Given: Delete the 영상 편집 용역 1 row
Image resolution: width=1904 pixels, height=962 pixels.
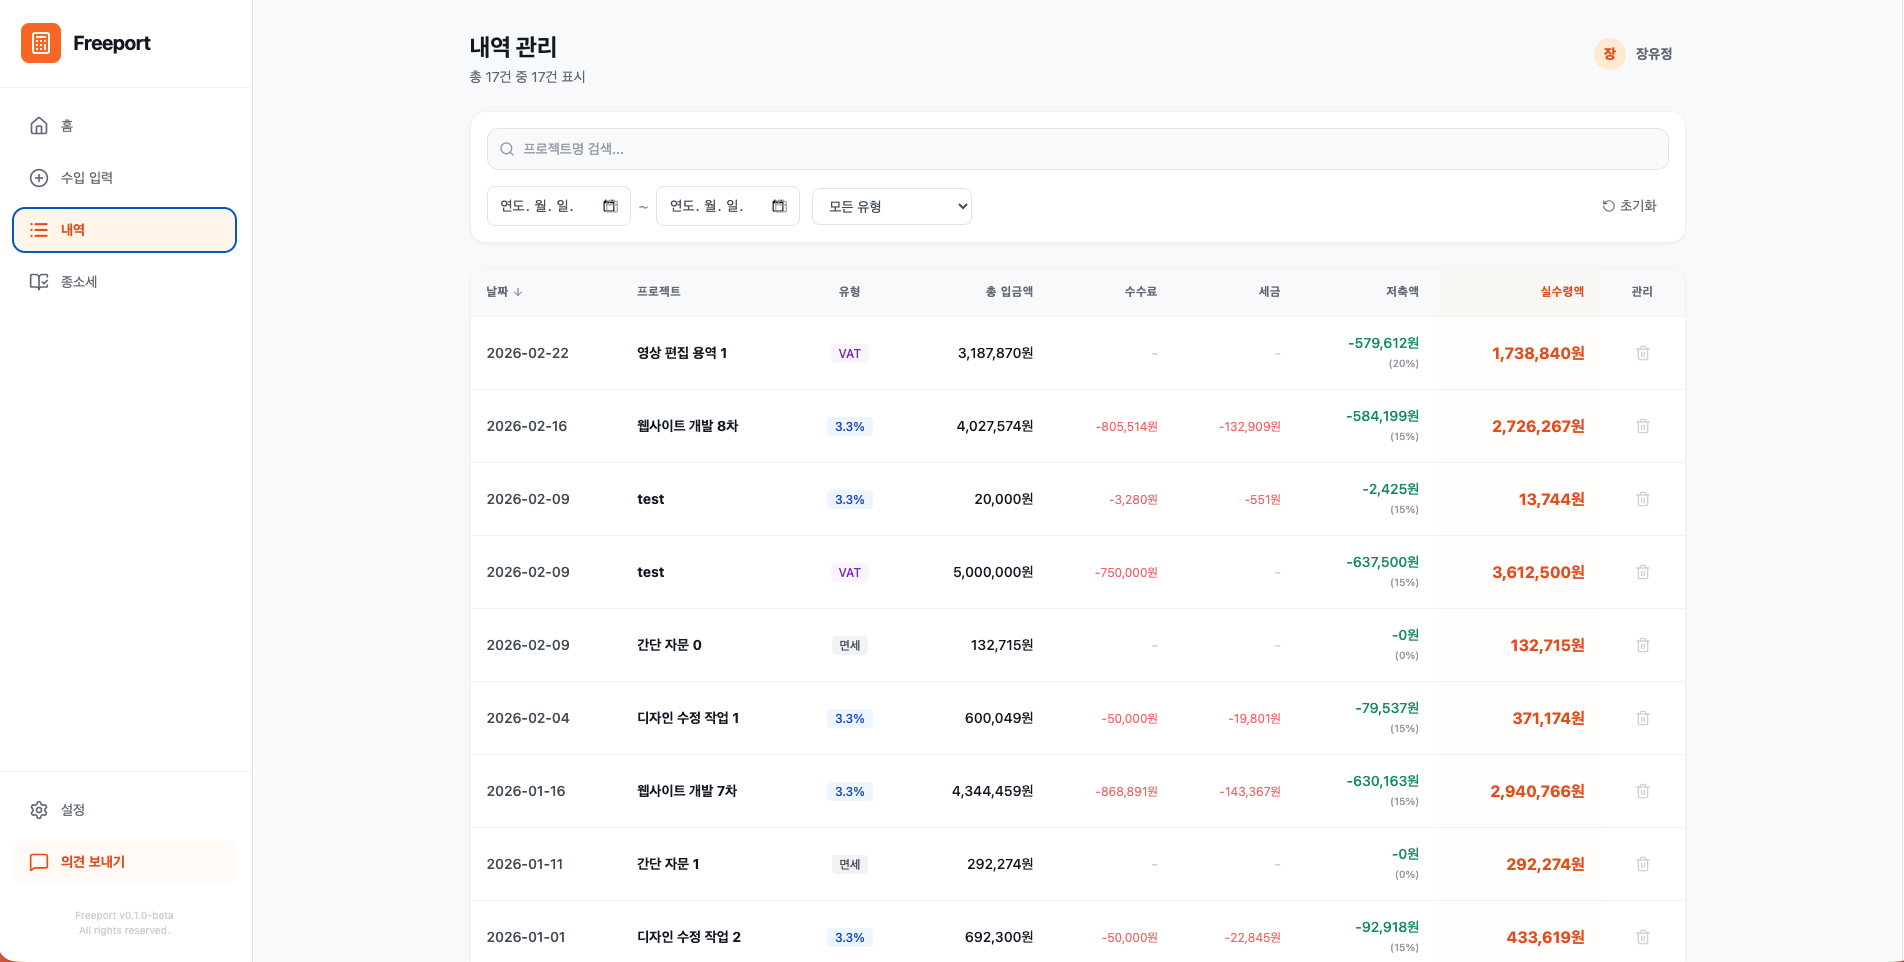Looking at the screenshot, I should [x=1642, y=353].
